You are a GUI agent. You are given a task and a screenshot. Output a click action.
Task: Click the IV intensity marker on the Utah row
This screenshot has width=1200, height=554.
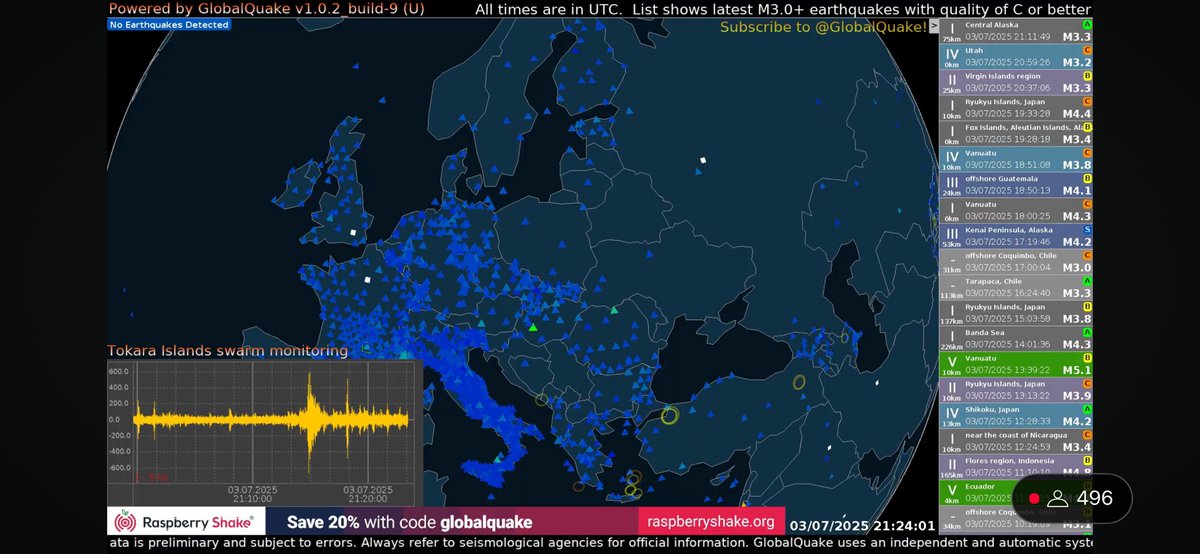coord(952,54)
